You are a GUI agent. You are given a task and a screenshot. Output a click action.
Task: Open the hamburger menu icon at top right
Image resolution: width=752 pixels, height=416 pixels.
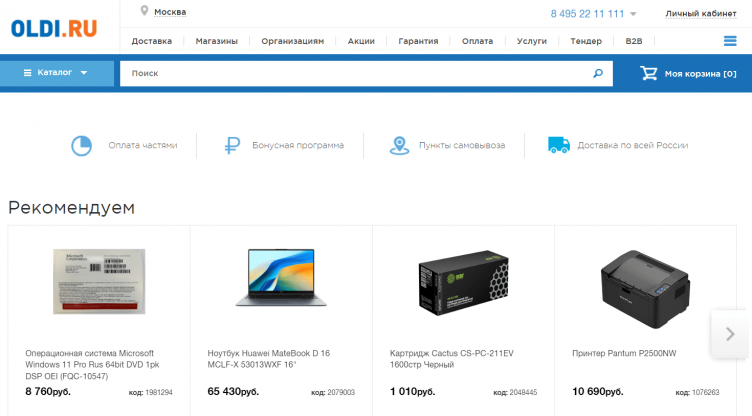coord(730,41)
